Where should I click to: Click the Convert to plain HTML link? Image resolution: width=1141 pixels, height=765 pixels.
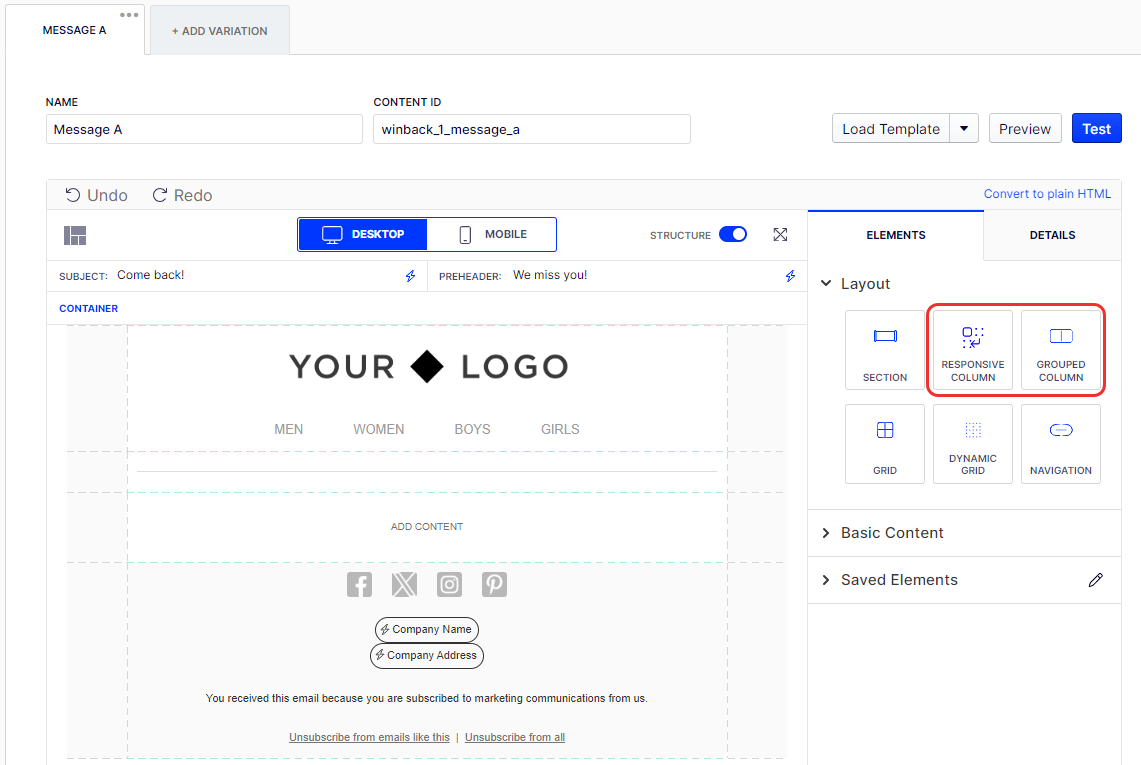(x=1047, y=194)
